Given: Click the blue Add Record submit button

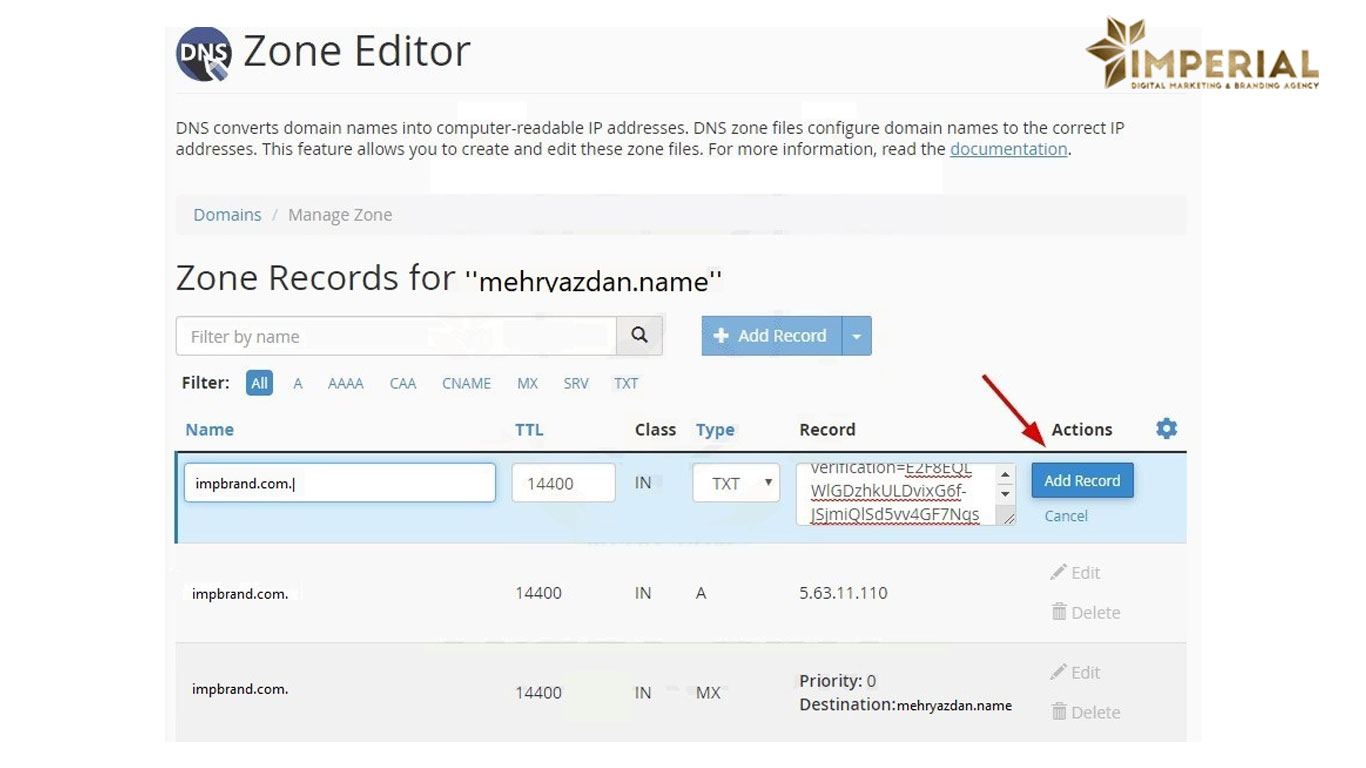Looking at the screenshot, I should click(1082, 481).
